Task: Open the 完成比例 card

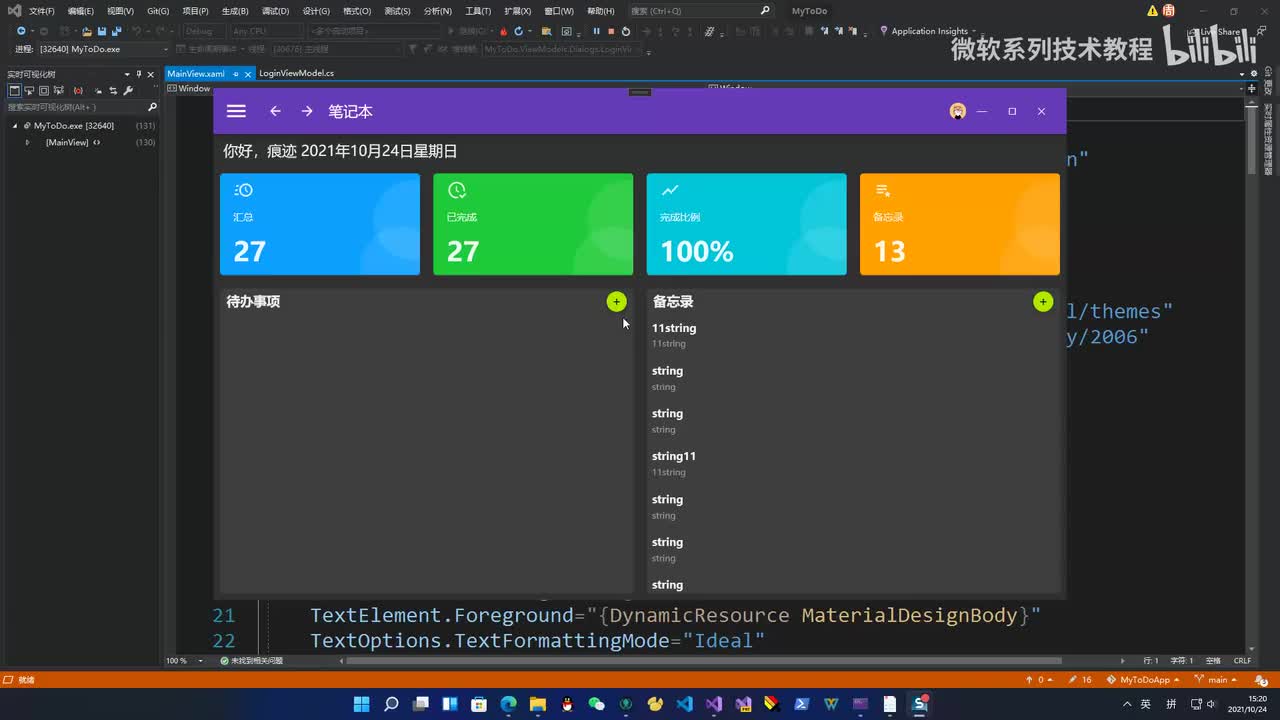Action: coord(746,224)
